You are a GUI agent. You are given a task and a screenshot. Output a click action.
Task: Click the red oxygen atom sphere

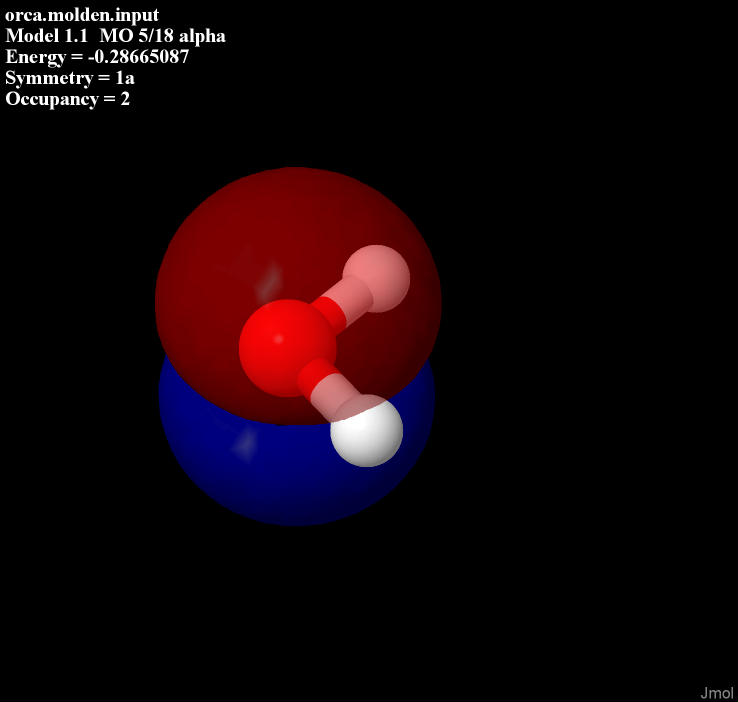pos(287,348)
